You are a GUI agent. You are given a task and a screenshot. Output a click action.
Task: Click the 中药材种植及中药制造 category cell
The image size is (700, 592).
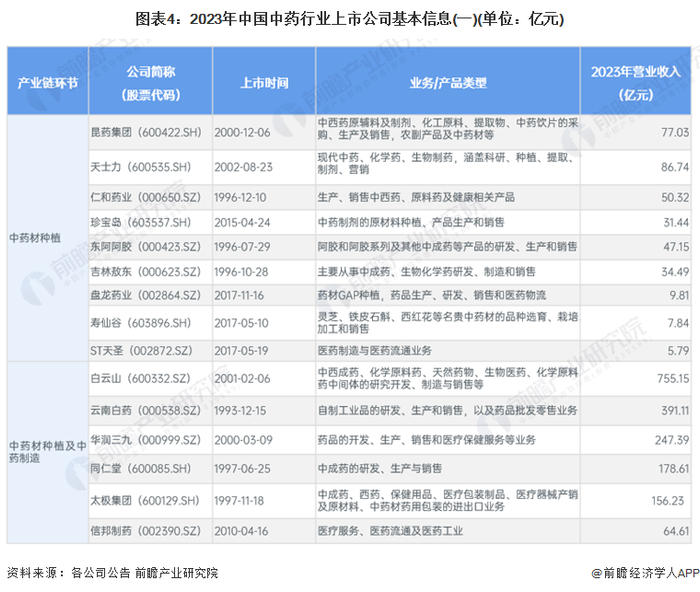(47, 452)
